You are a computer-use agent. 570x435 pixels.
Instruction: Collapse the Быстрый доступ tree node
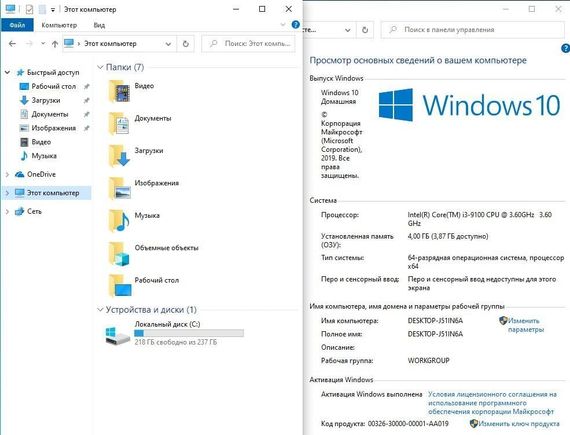(x=7, y=73)
